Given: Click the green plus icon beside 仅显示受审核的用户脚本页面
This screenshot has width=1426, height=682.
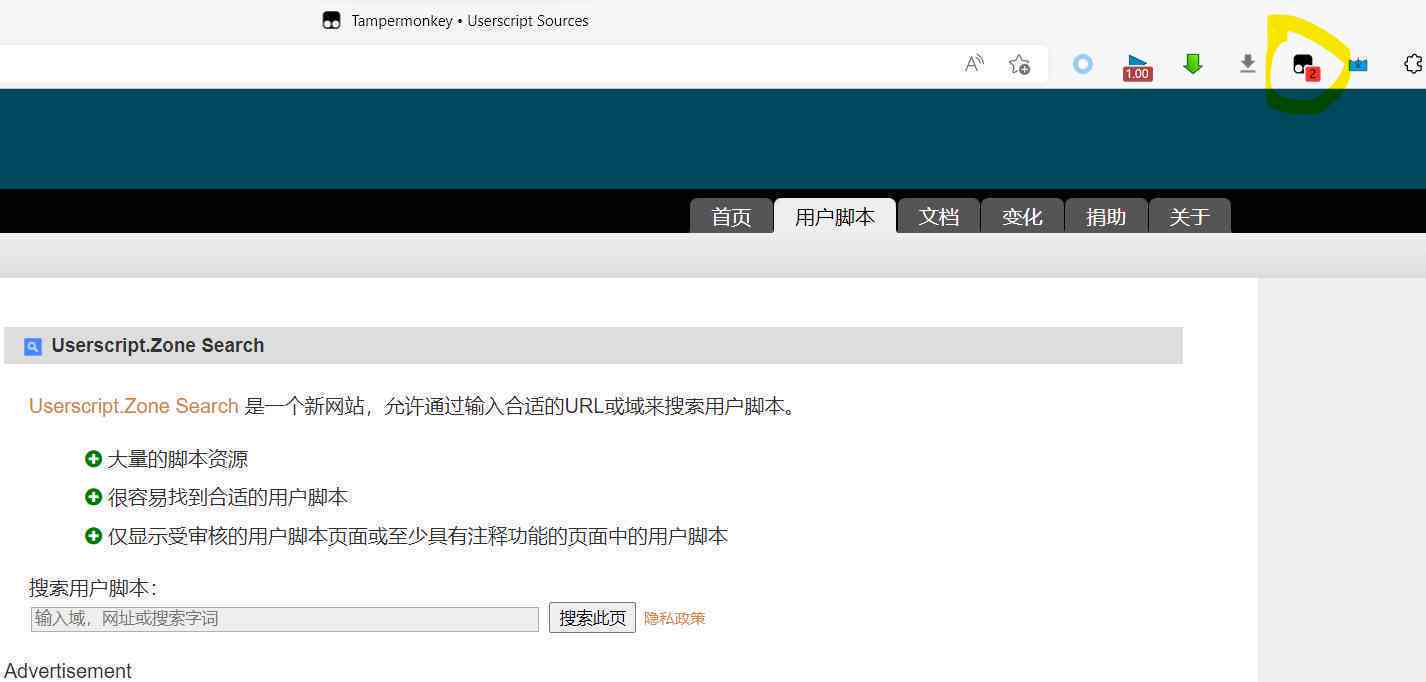Looking at the screenshot, I should coord(93,536).
